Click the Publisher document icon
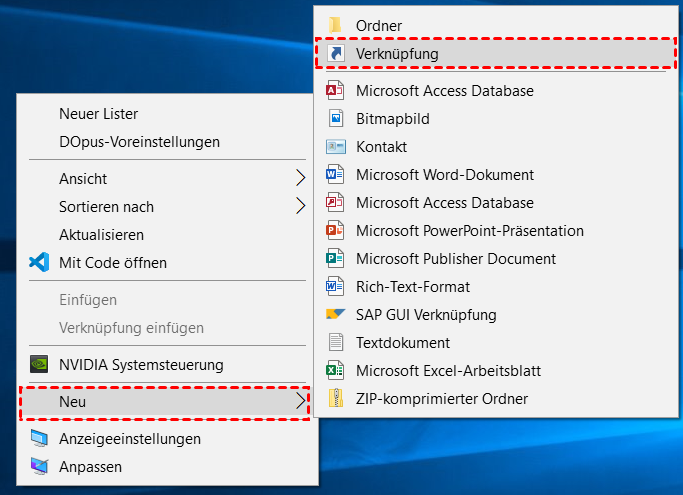Viewport: 683px width, 495px height. point(336,258)
